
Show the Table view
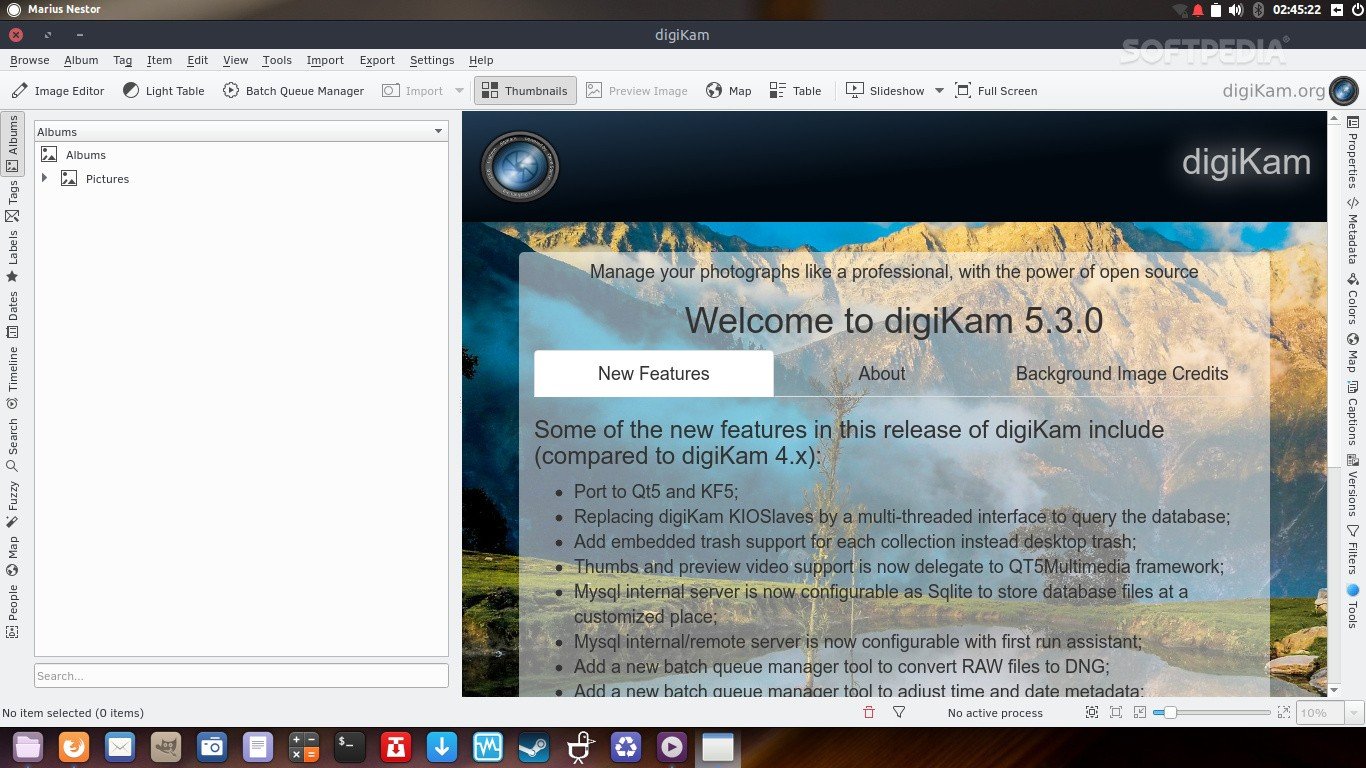[795, 91]
